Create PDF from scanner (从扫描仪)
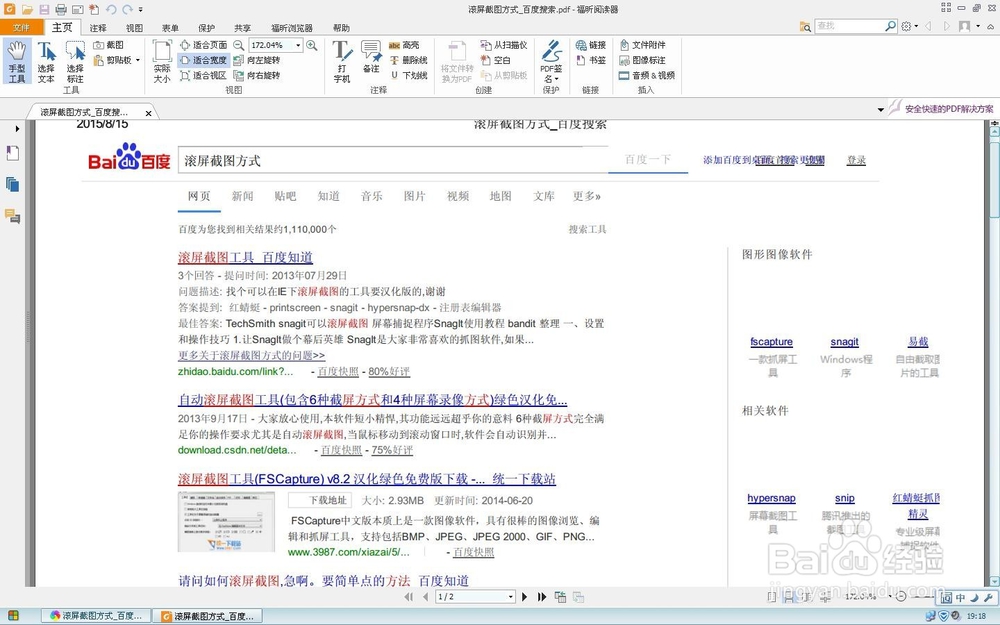The width and height of the screenshot is (1000, 625). tap(503, 45)
